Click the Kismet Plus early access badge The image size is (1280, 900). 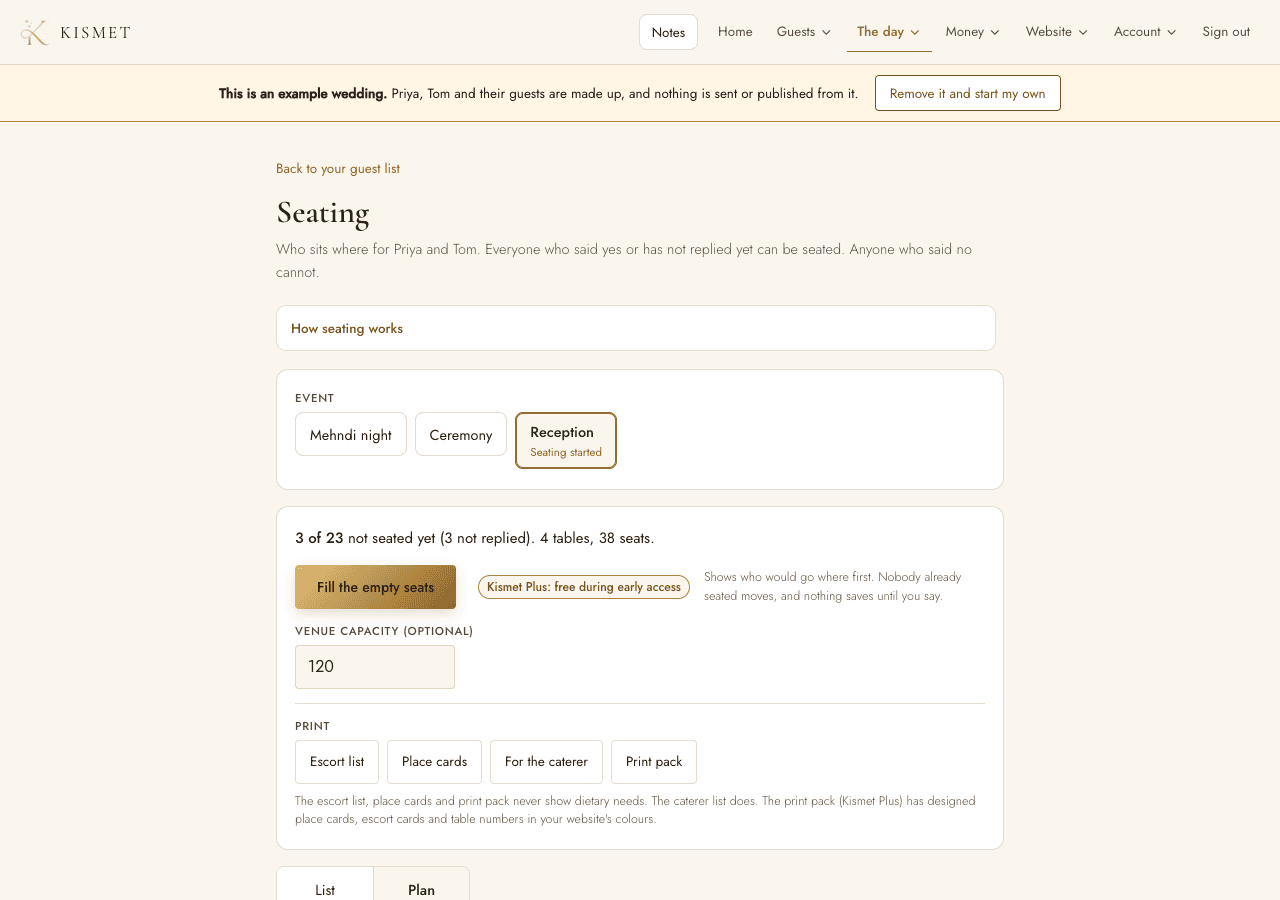click(584, 587)
